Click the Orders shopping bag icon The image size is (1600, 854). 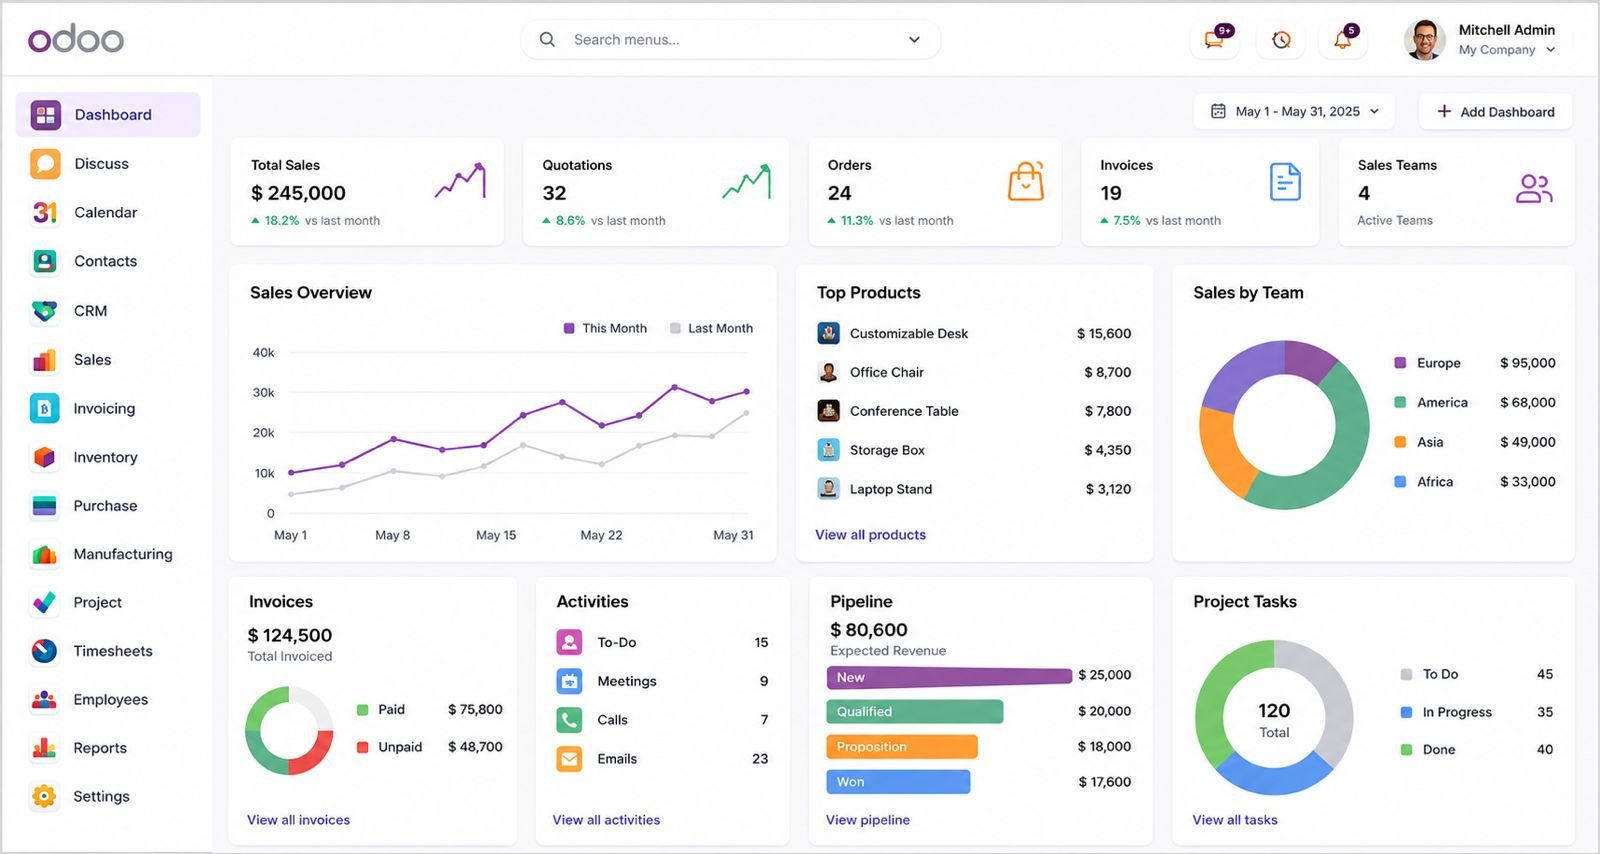point(1026,182)
